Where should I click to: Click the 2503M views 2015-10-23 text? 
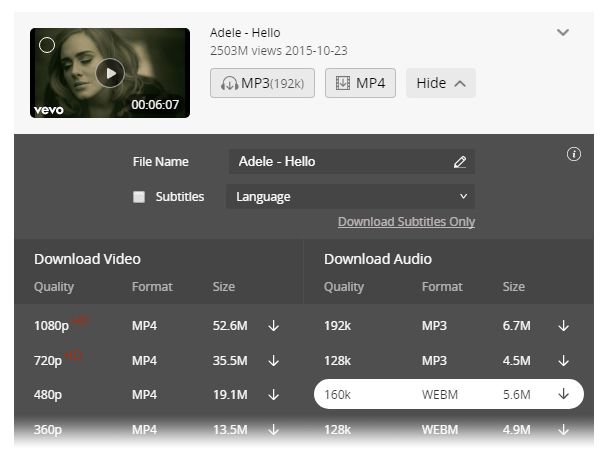point(279,51)
